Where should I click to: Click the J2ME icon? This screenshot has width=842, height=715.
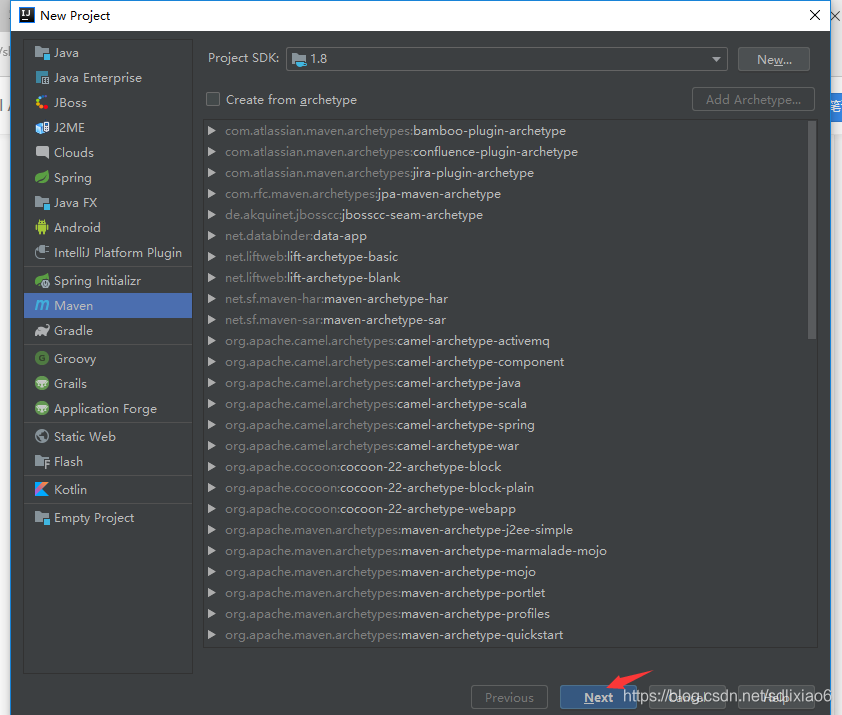click(42, 128)
